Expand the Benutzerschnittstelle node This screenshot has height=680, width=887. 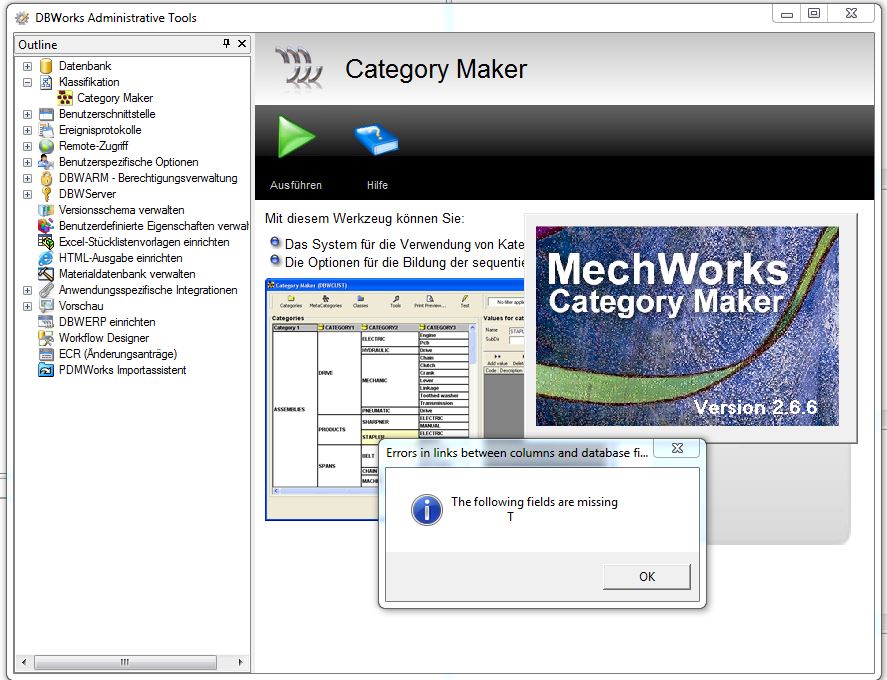27,114
